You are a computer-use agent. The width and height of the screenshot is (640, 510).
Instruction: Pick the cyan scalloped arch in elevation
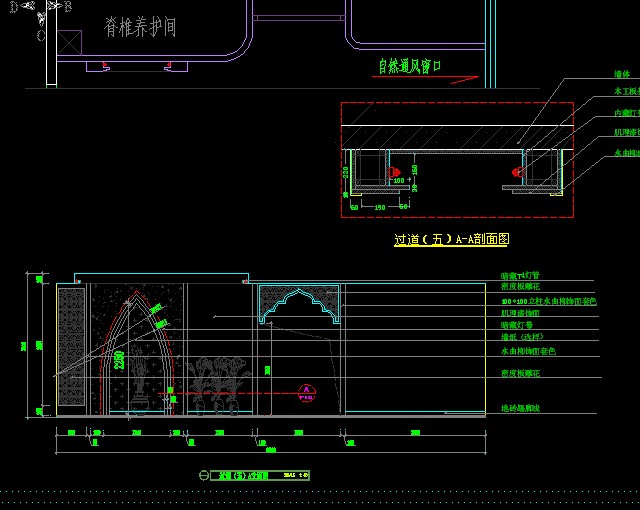pos(299,304)
